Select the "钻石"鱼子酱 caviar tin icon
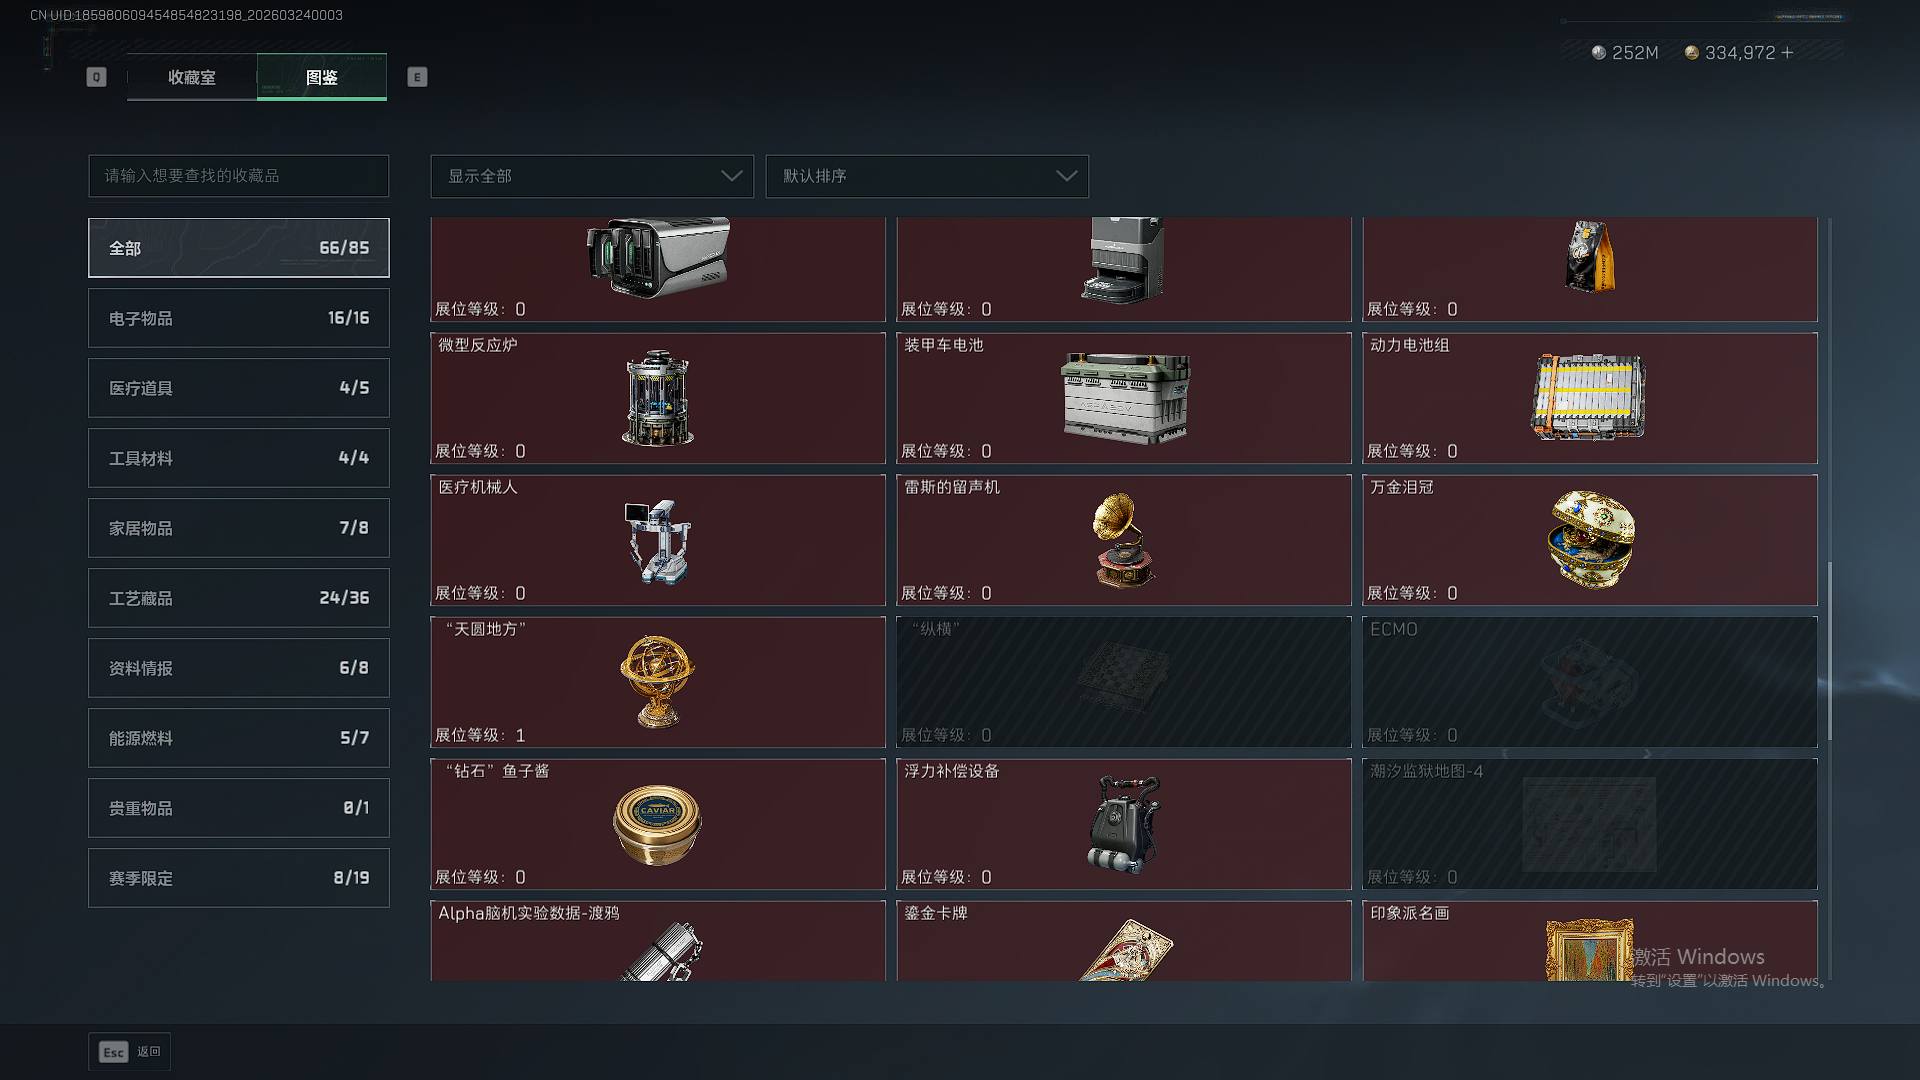This screenshot has height=1080, width=1920. 657,825
